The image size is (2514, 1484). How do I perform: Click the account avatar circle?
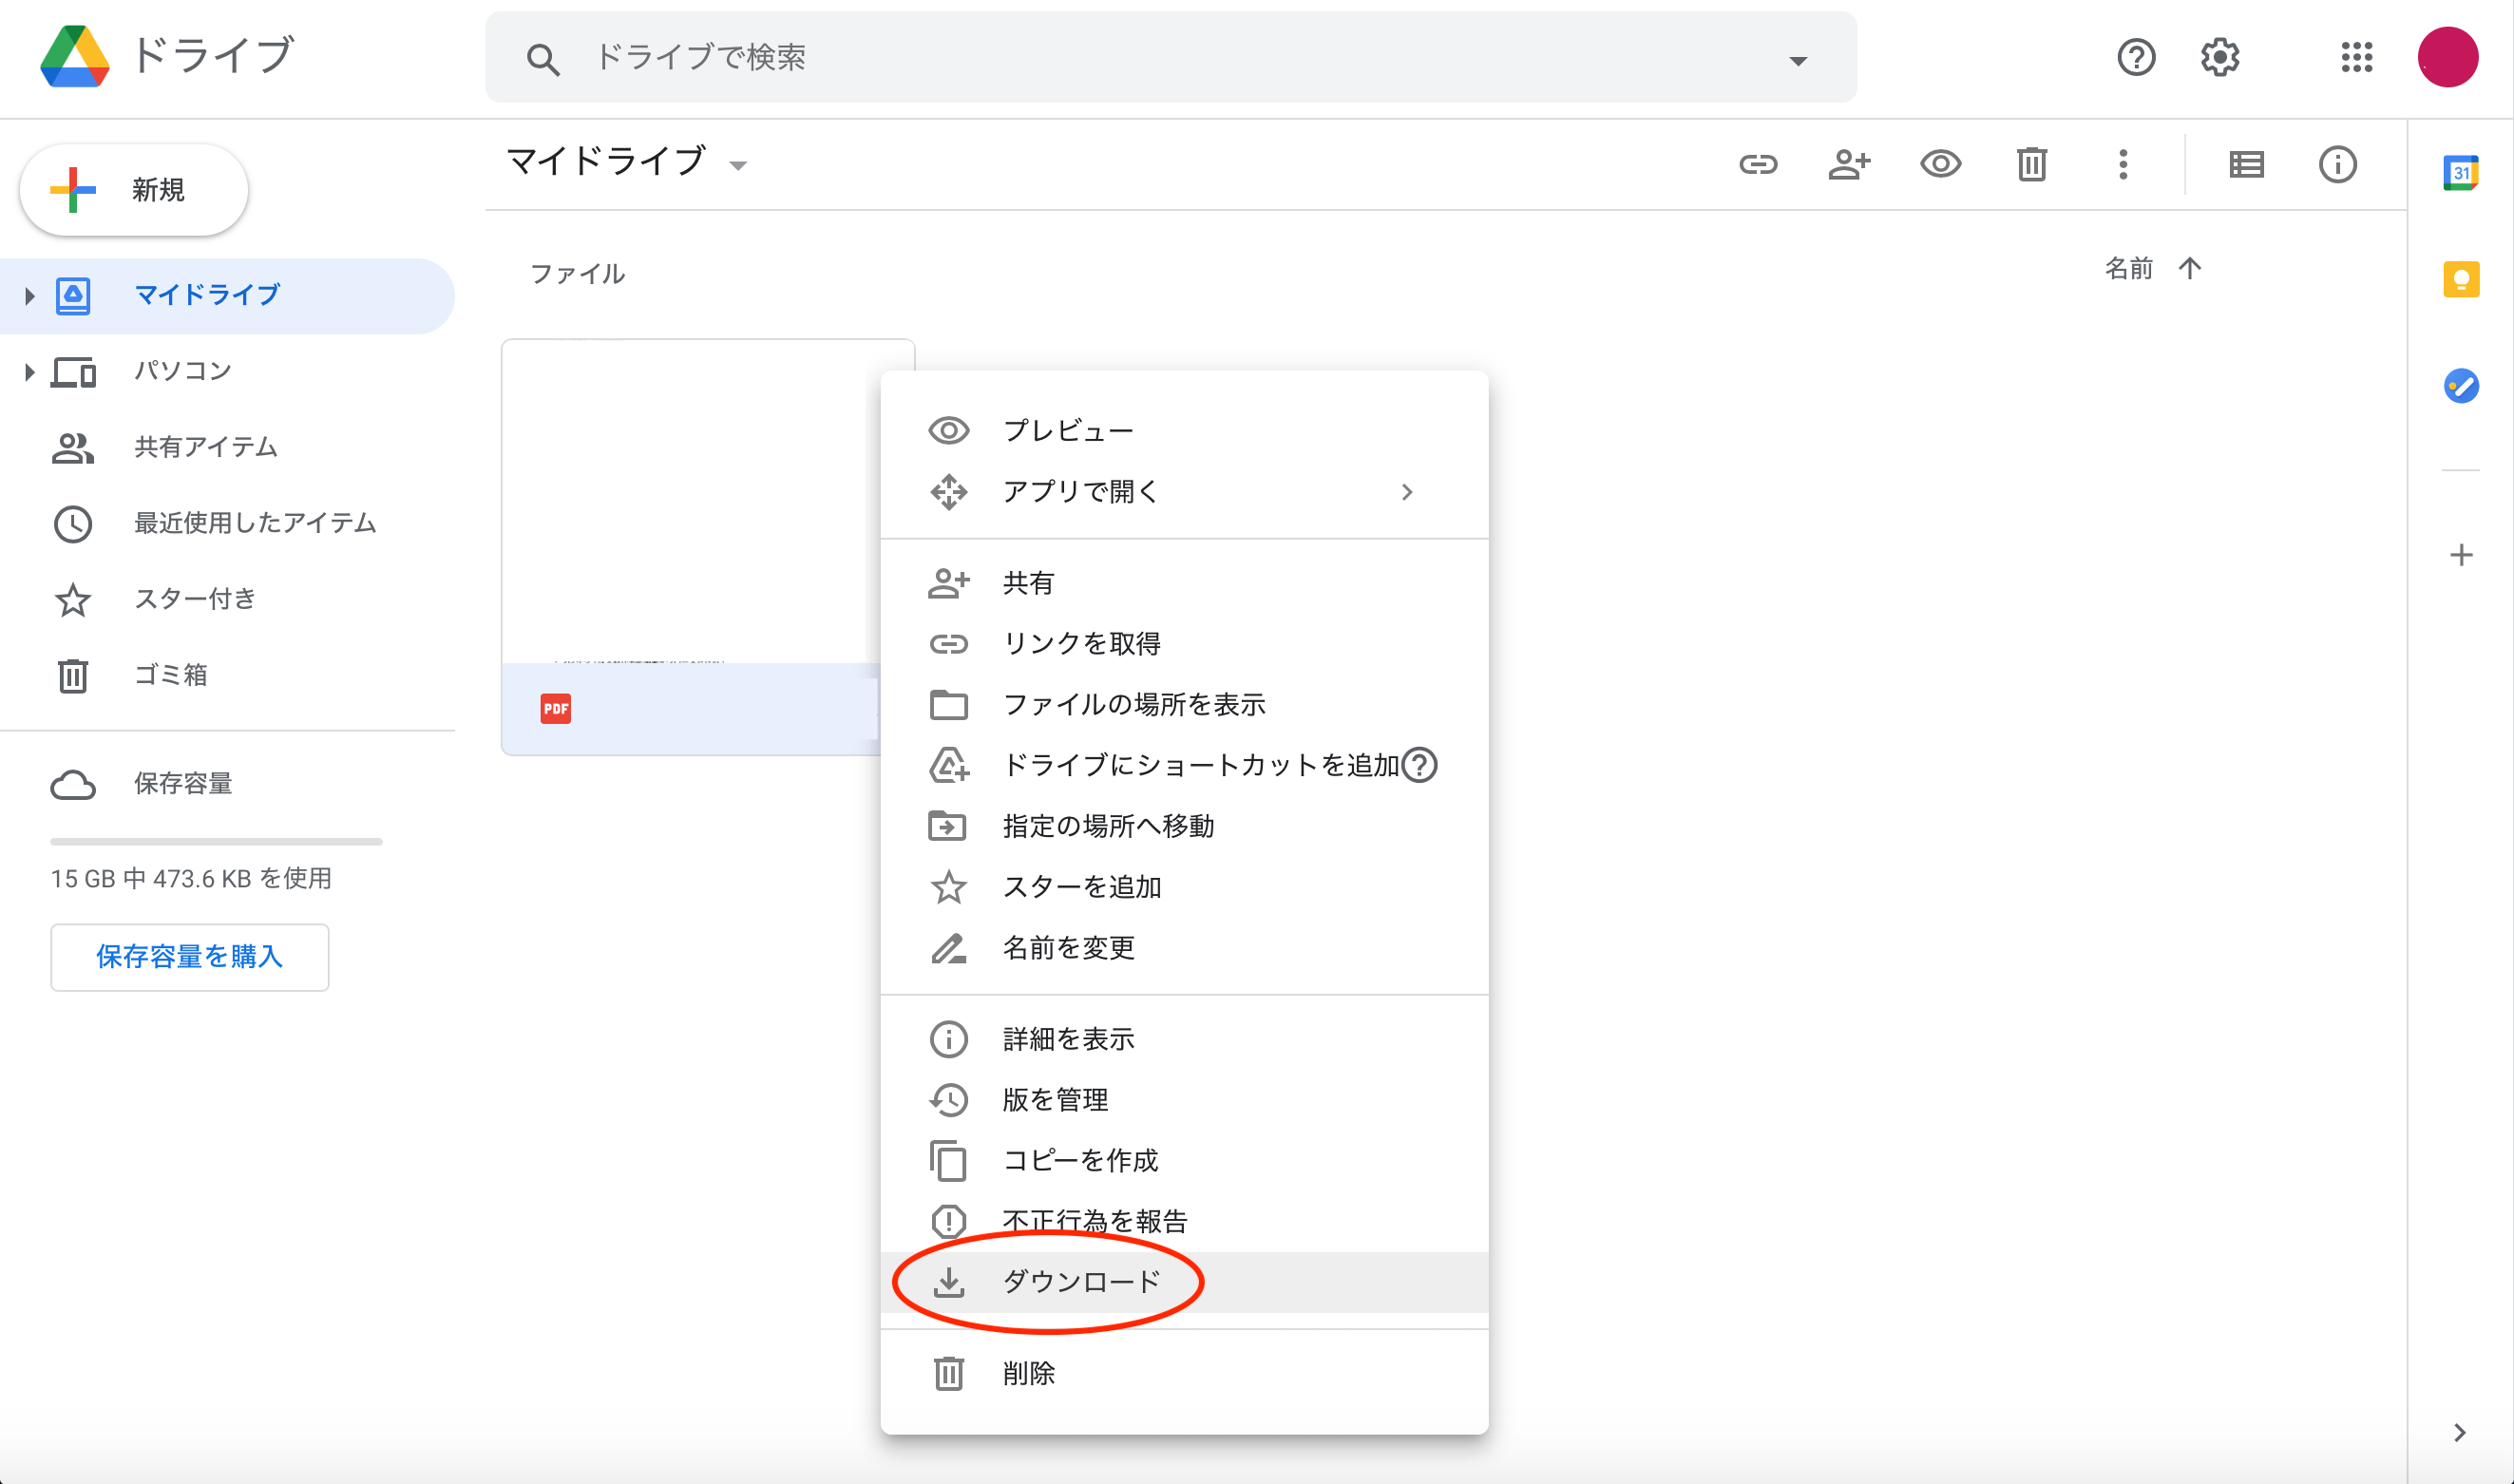(x=2448, y=58)
